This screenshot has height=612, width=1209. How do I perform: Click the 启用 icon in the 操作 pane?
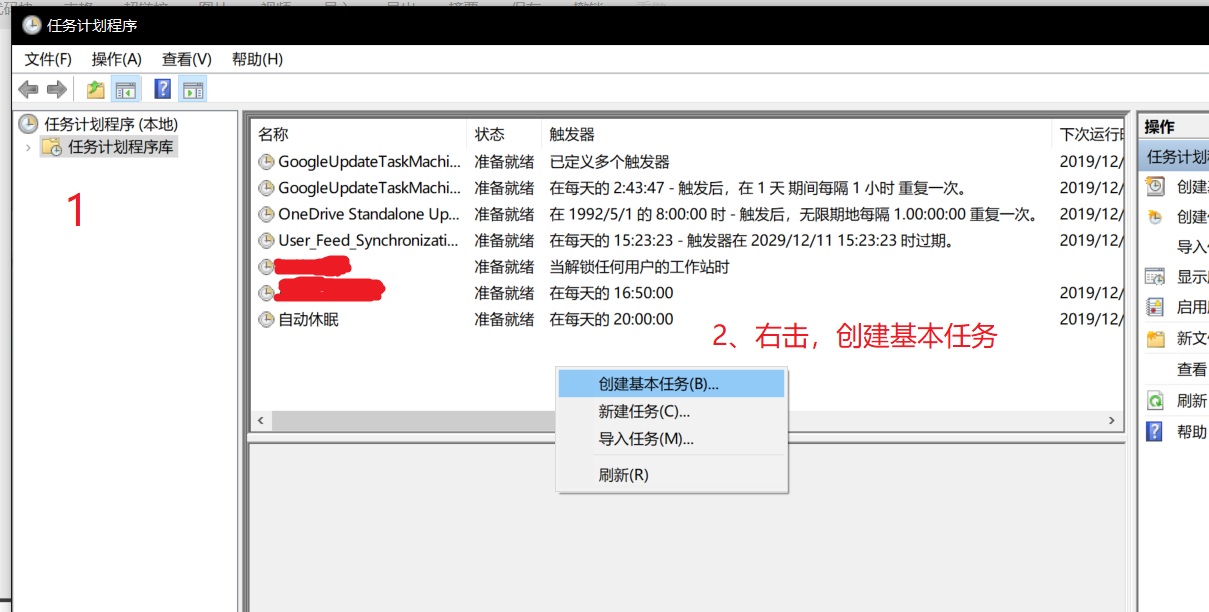(1155, 307)
